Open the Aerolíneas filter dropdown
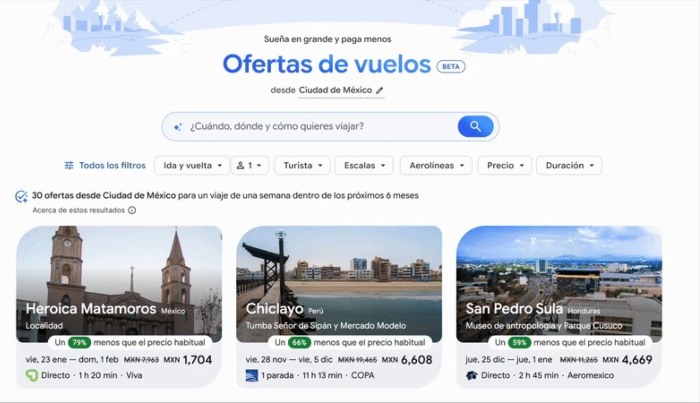 (435, 165)
